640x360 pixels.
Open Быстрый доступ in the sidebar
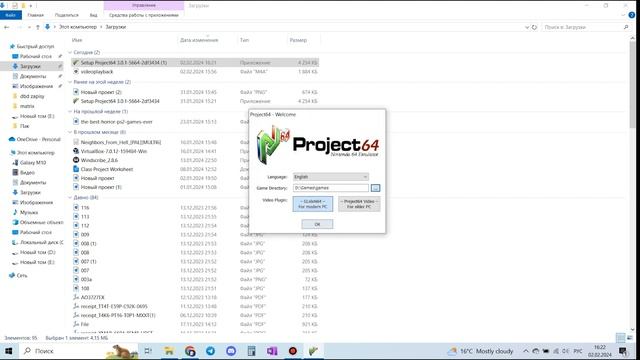pyautogui.click(x=35, y=47)
